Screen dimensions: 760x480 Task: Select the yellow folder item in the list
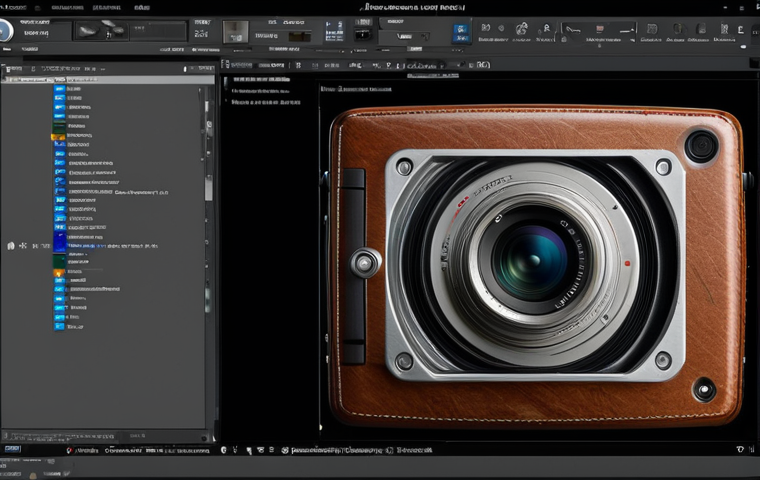(58, 137)
